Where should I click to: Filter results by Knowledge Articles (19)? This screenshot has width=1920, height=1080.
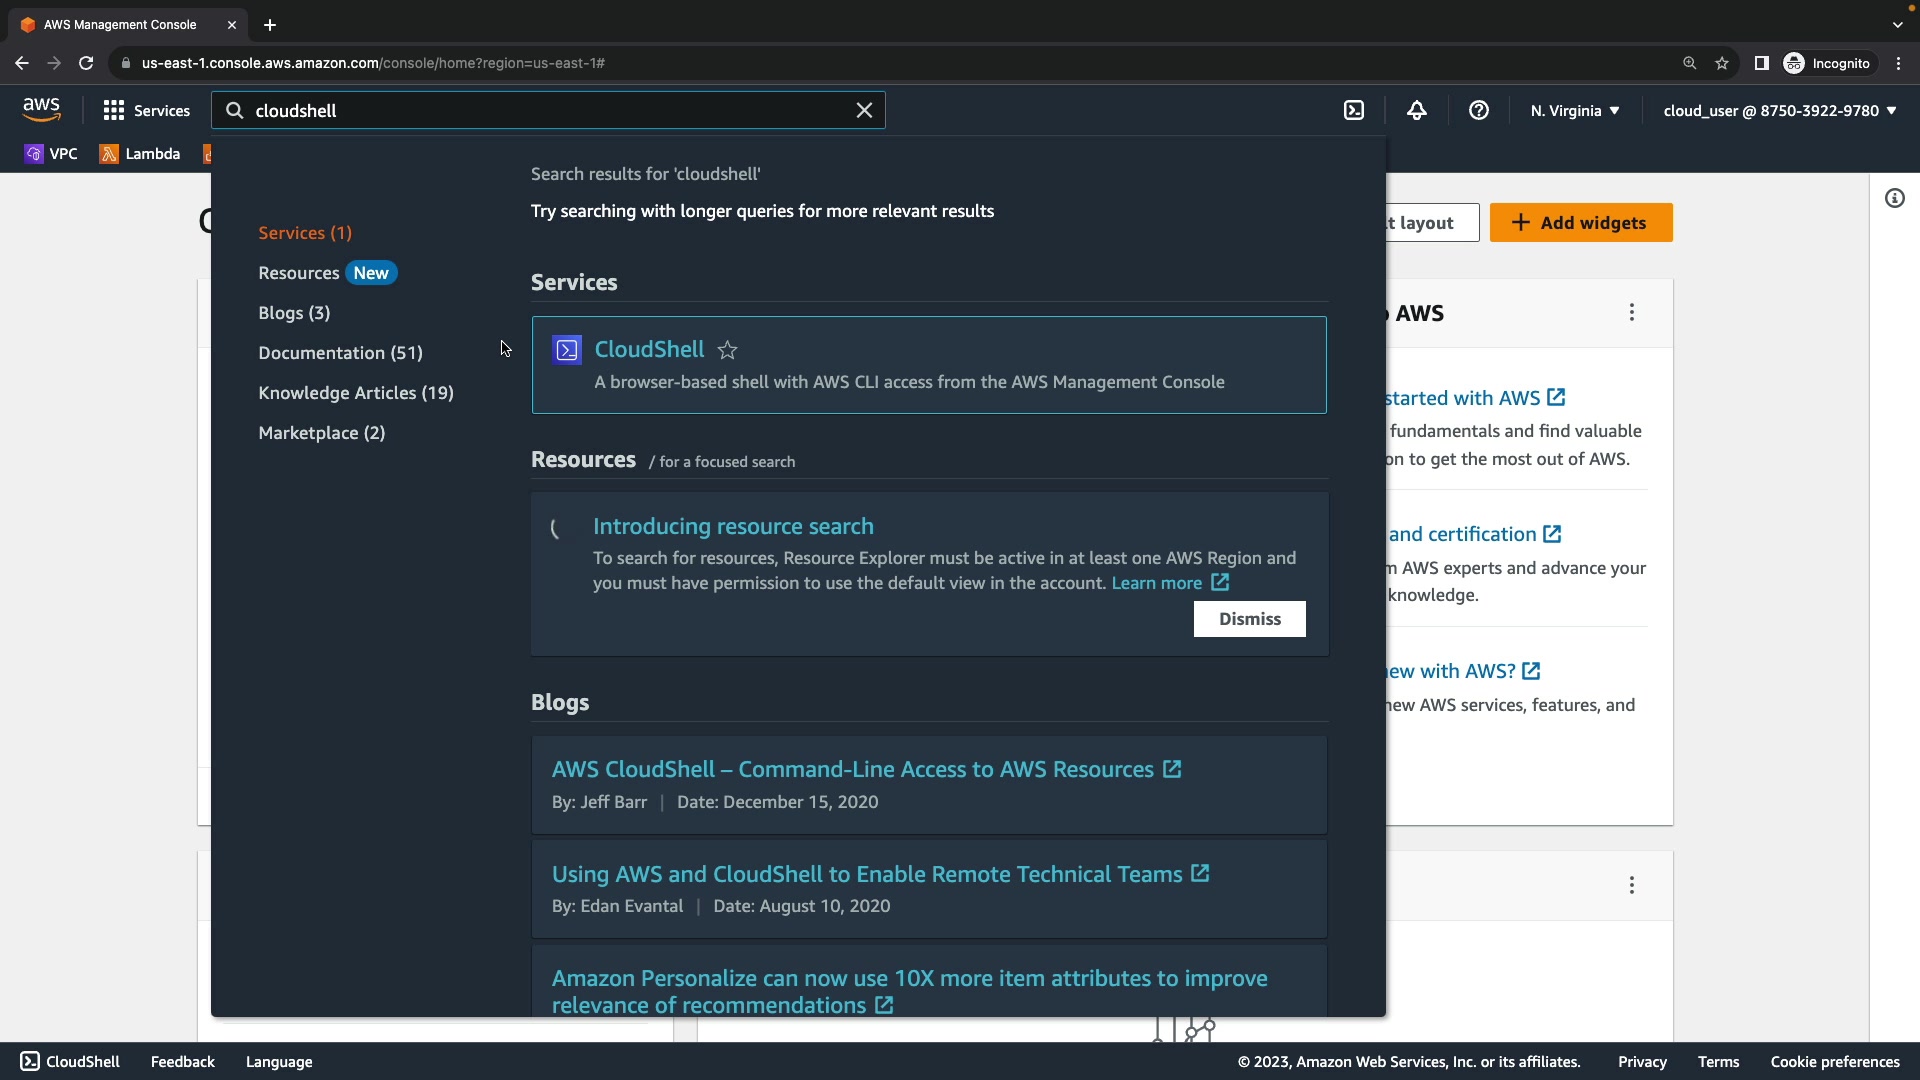coord(355,393)
